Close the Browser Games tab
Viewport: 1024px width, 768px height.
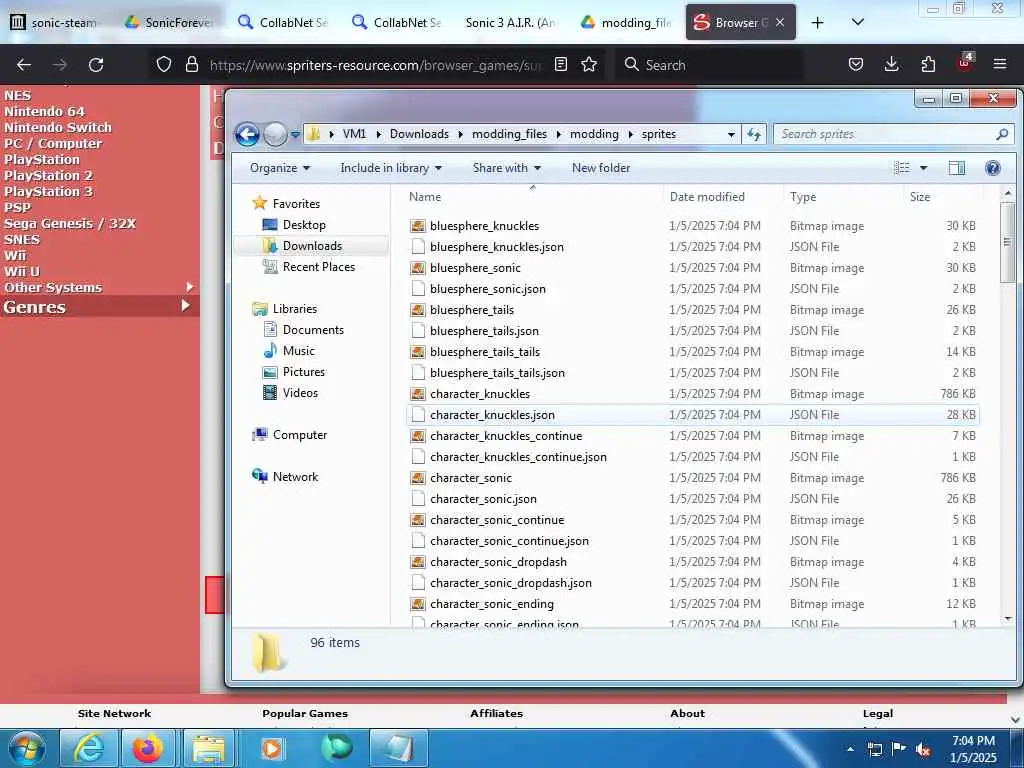780,22
